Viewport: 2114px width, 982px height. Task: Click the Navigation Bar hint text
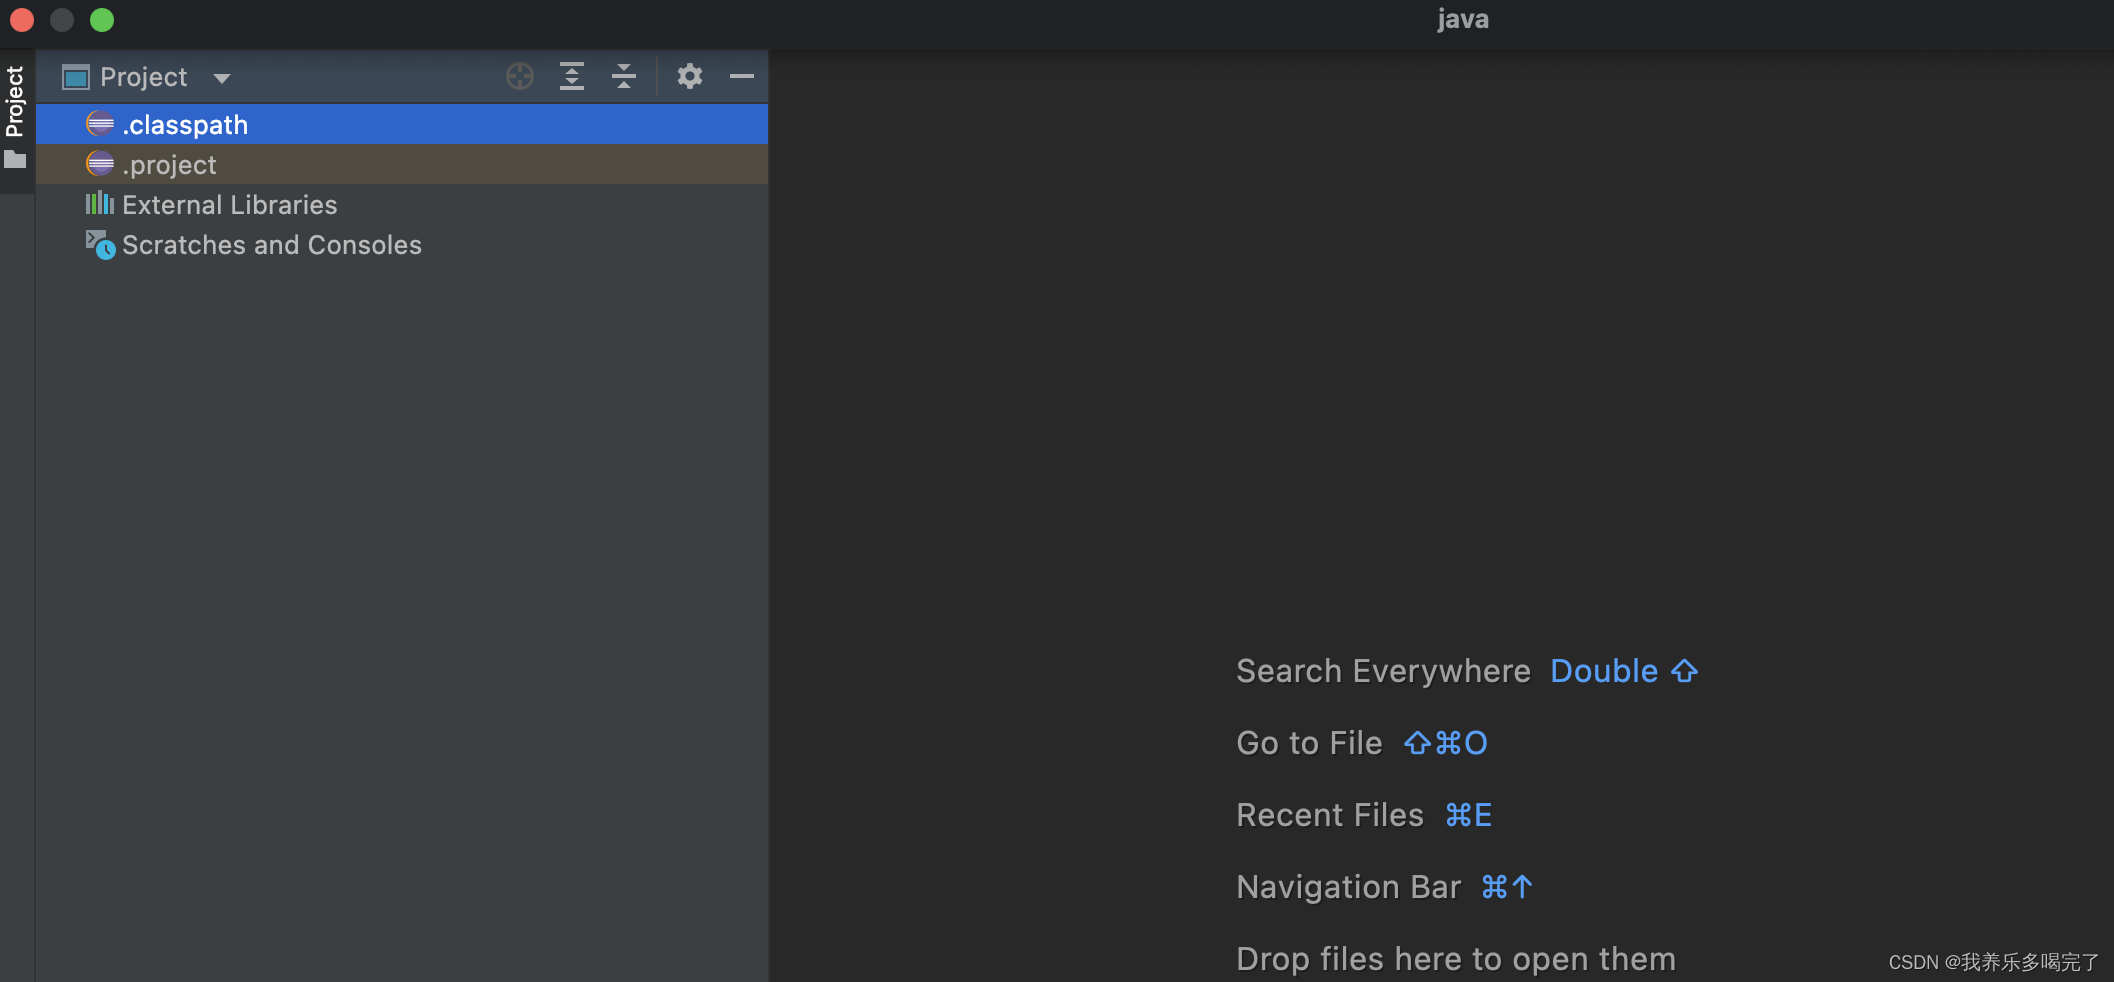[x=1349, y=887]
